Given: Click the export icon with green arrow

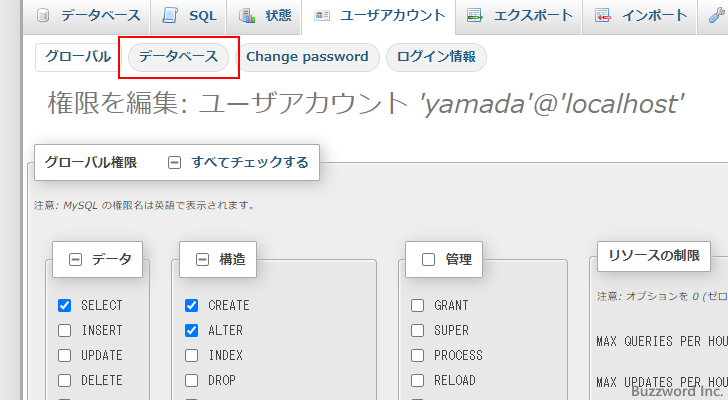Looking at the screenshot, I should (x=474, y=16).
